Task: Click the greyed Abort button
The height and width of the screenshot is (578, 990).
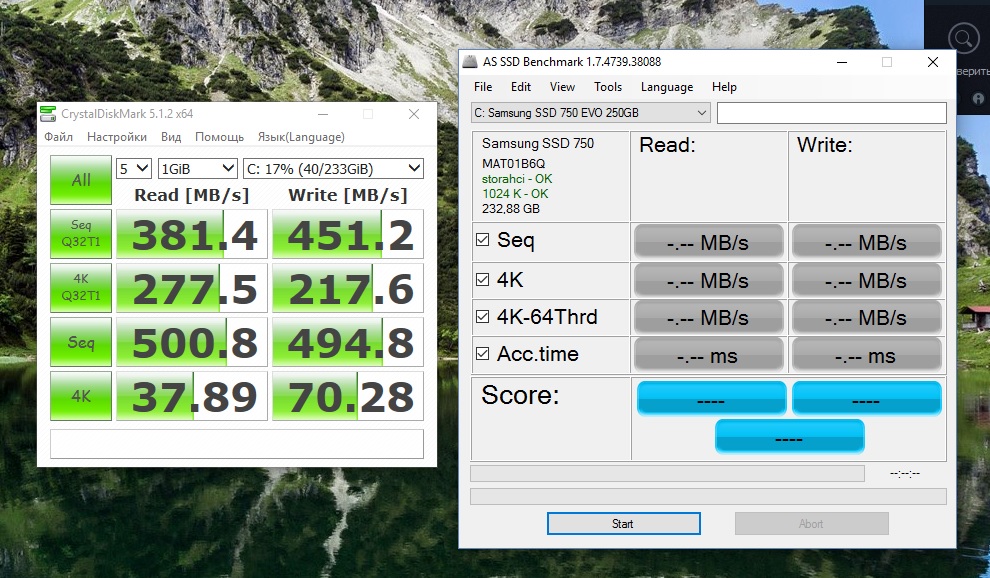Action: pos(811,524)
